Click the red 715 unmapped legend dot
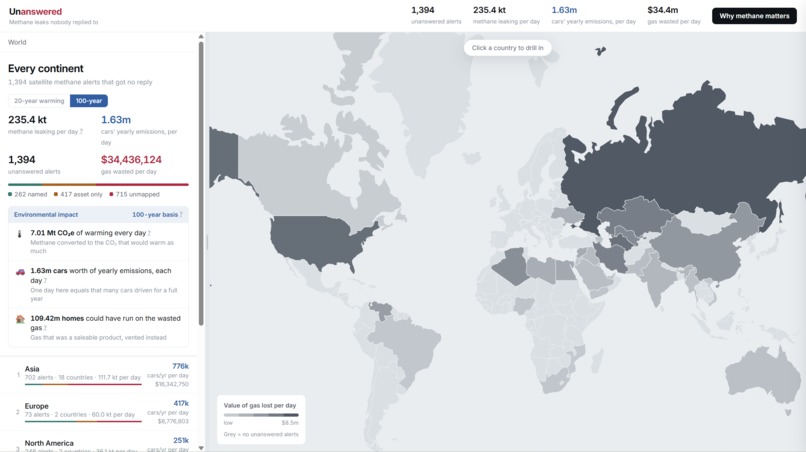 coord(111,194)
